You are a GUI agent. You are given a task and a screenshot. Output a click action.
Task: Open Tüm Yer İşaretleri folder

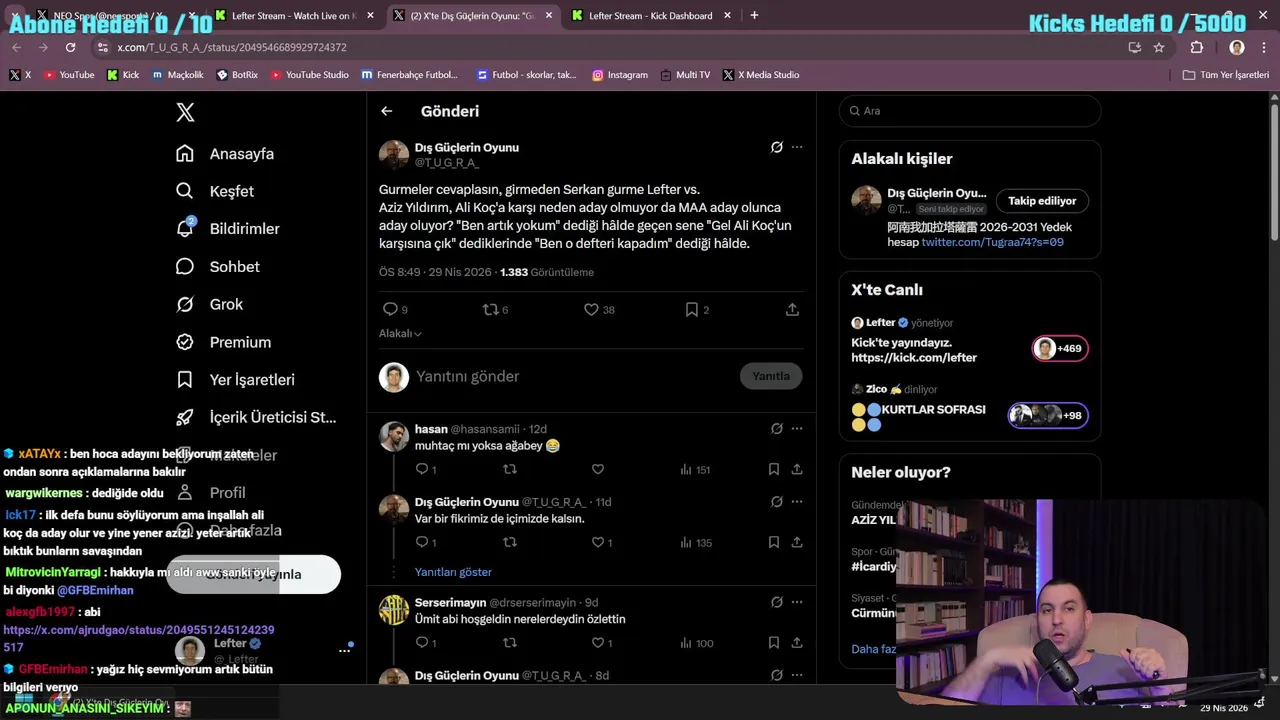(x=1226, y=75)
